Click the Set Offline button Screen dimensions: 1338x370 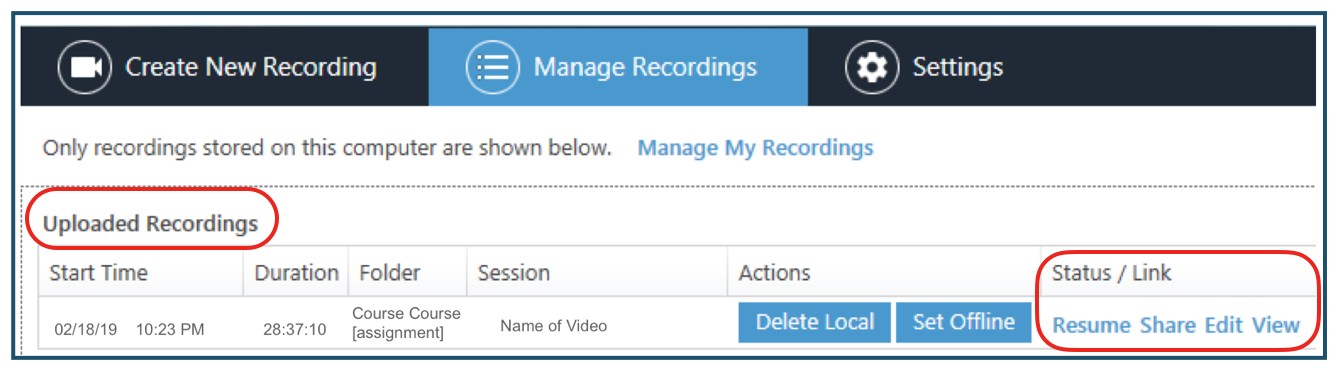[963, 322]
